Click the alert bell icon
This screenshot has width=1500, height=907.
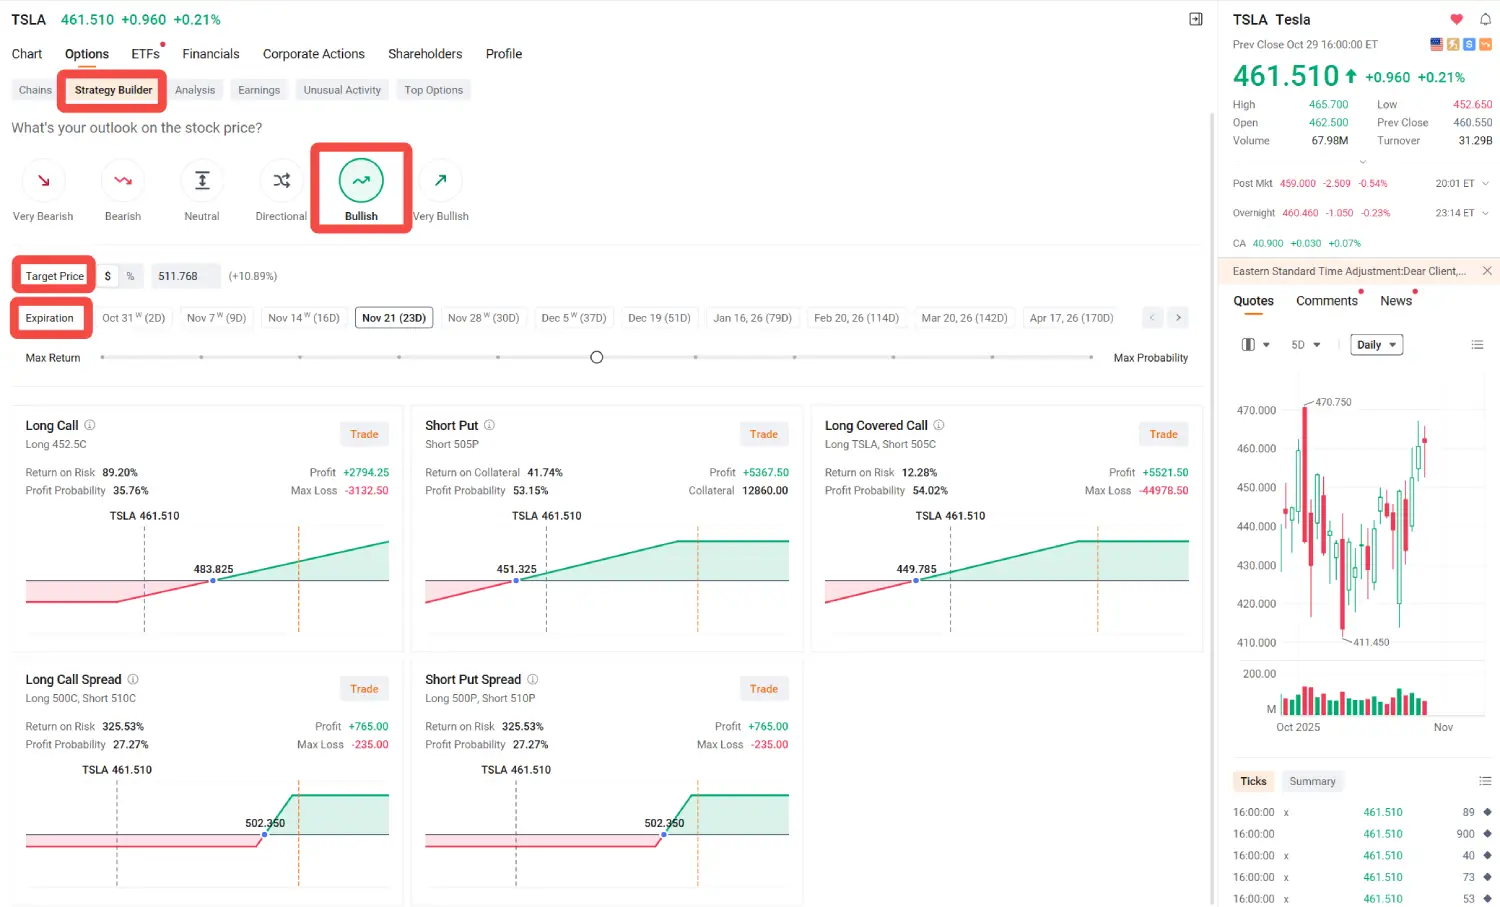tap(1485, 19)
